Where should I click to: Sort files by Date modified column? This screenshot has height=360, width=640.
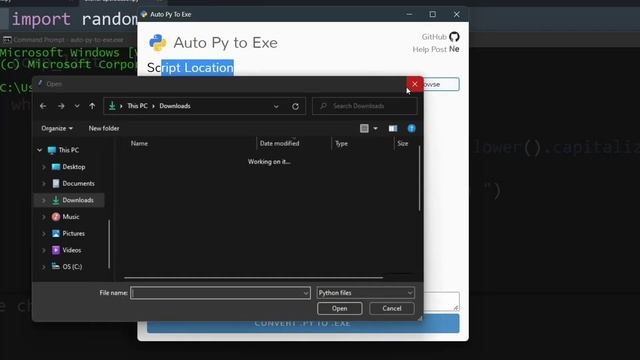(x=280, y=143)
